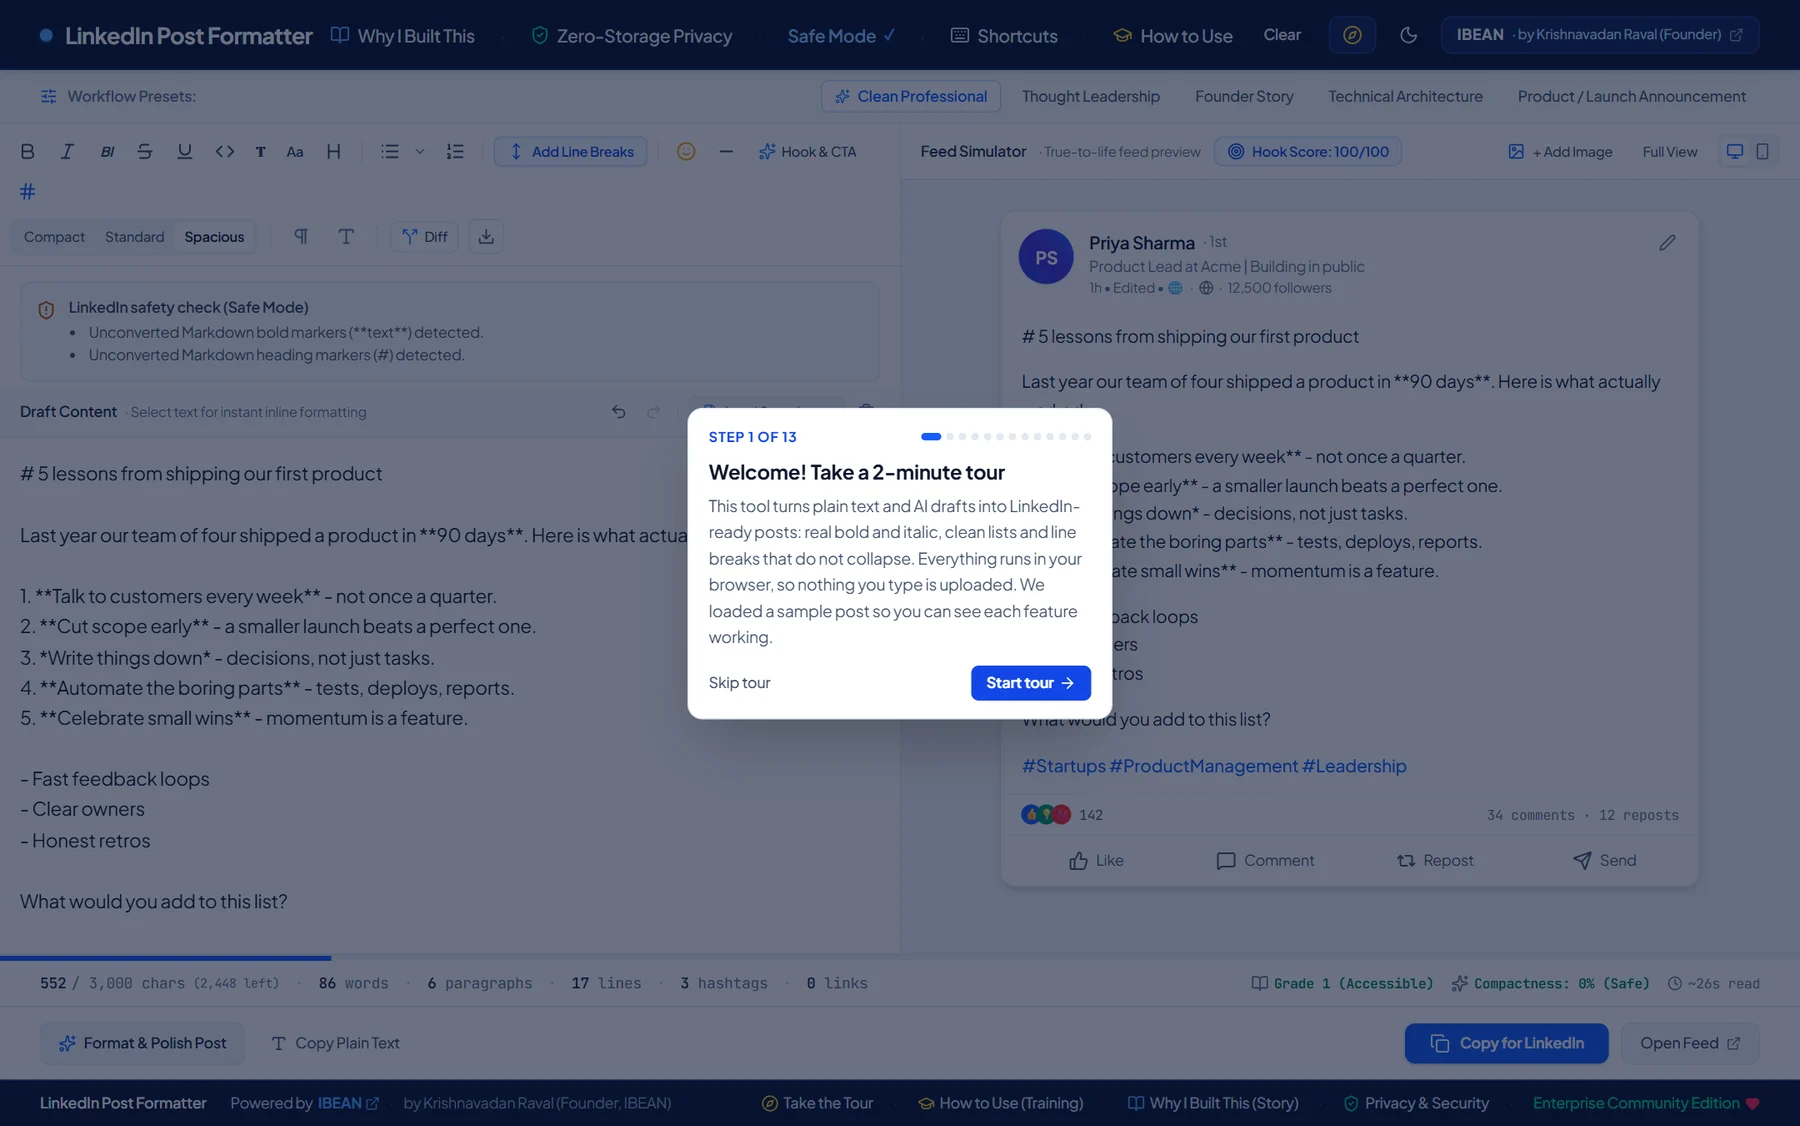
Task: Toggle Safe Mode in header
Action: tap(841, 36)
